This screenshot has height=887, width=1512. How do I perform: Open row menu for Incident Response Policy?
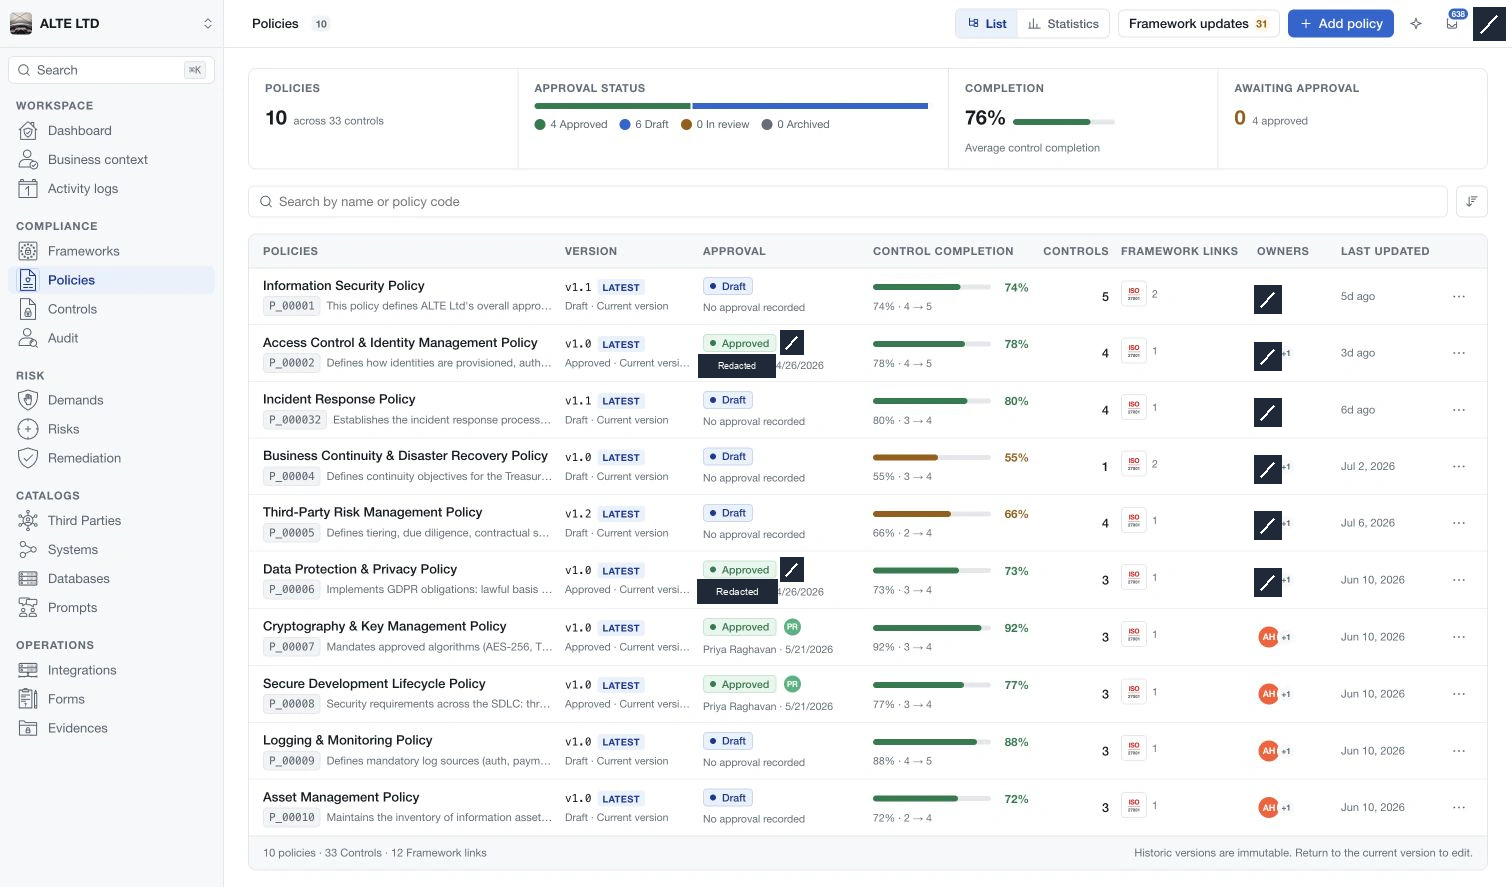[x=1459, y=410]
